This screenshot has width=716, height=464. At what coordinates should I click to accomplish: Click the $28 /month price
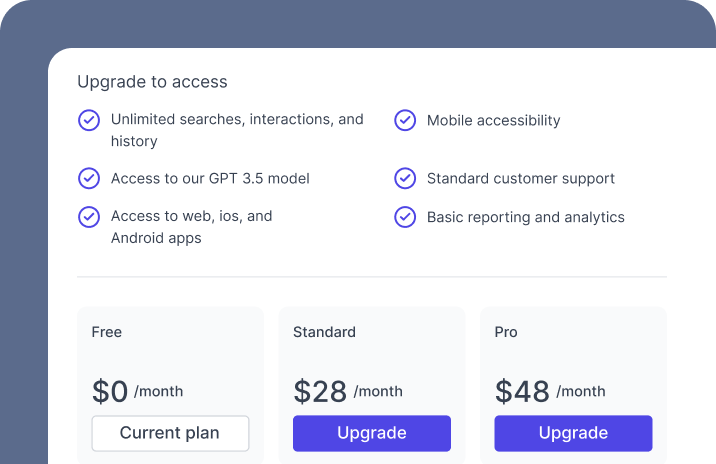[x=348, y=391]
